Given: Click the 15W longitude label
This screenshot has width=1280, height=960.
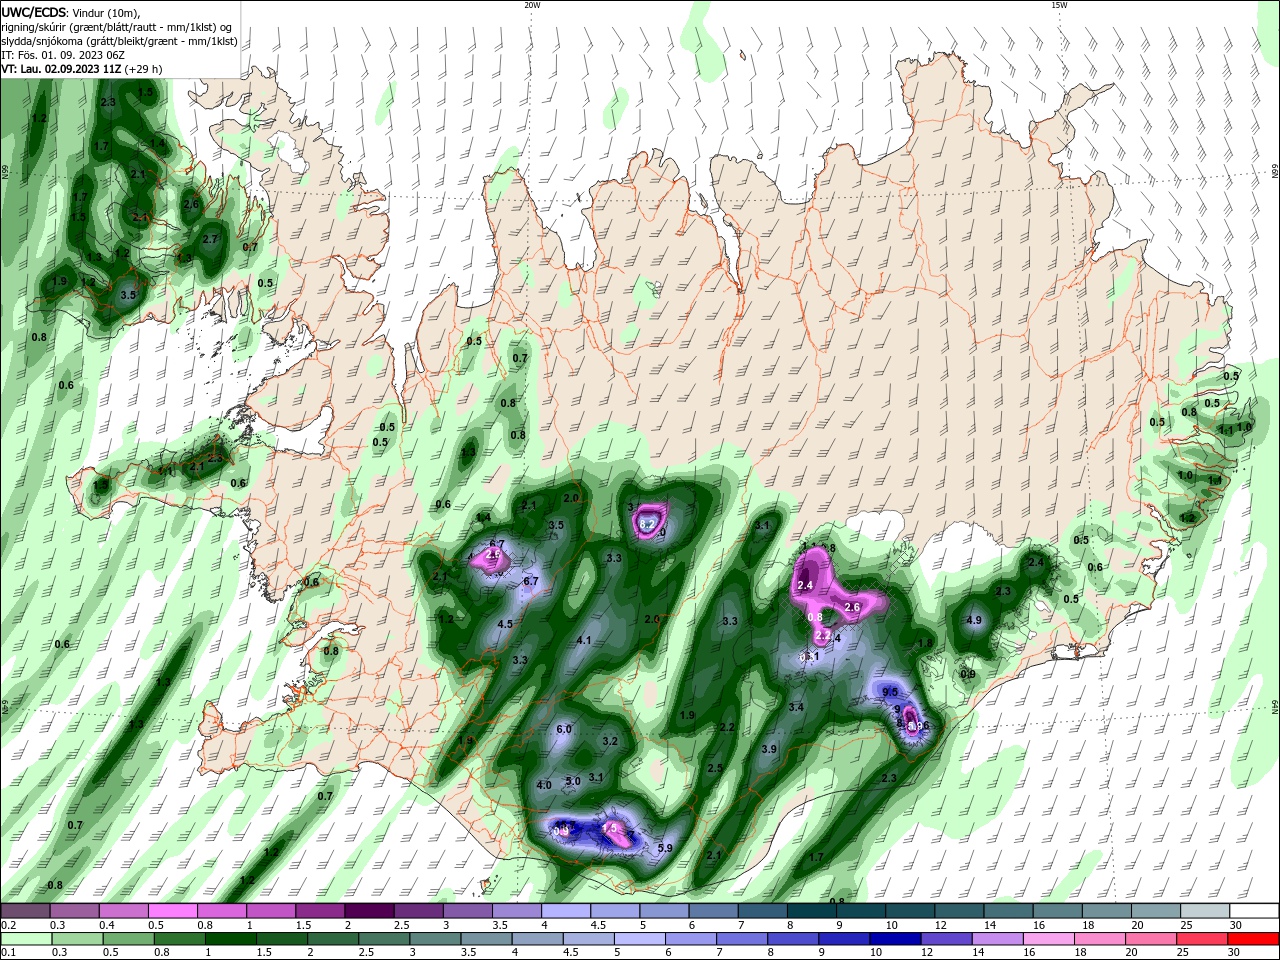Looking at the screenshot, I should point(1059,5).
